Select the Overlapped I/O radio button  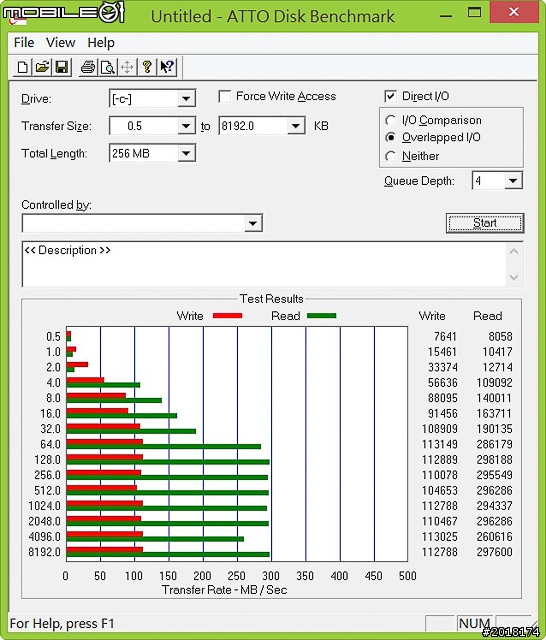click(391, 138)
